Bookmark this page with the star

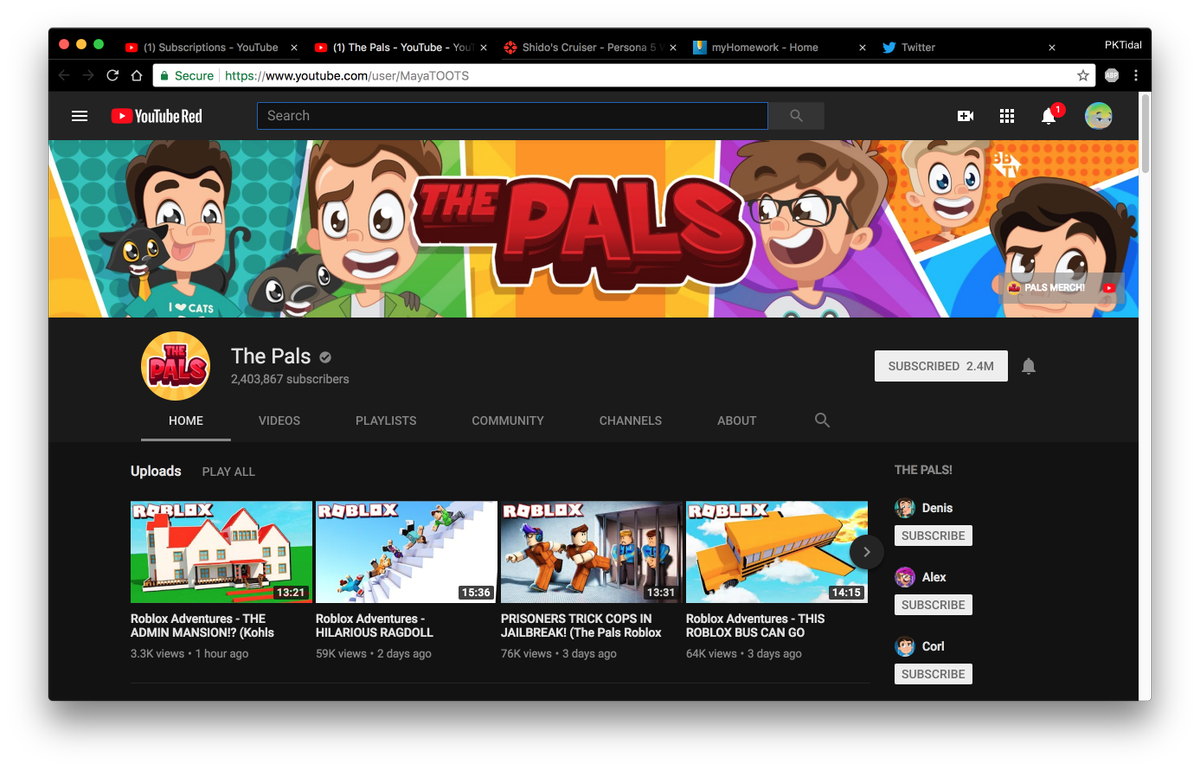1082,75
